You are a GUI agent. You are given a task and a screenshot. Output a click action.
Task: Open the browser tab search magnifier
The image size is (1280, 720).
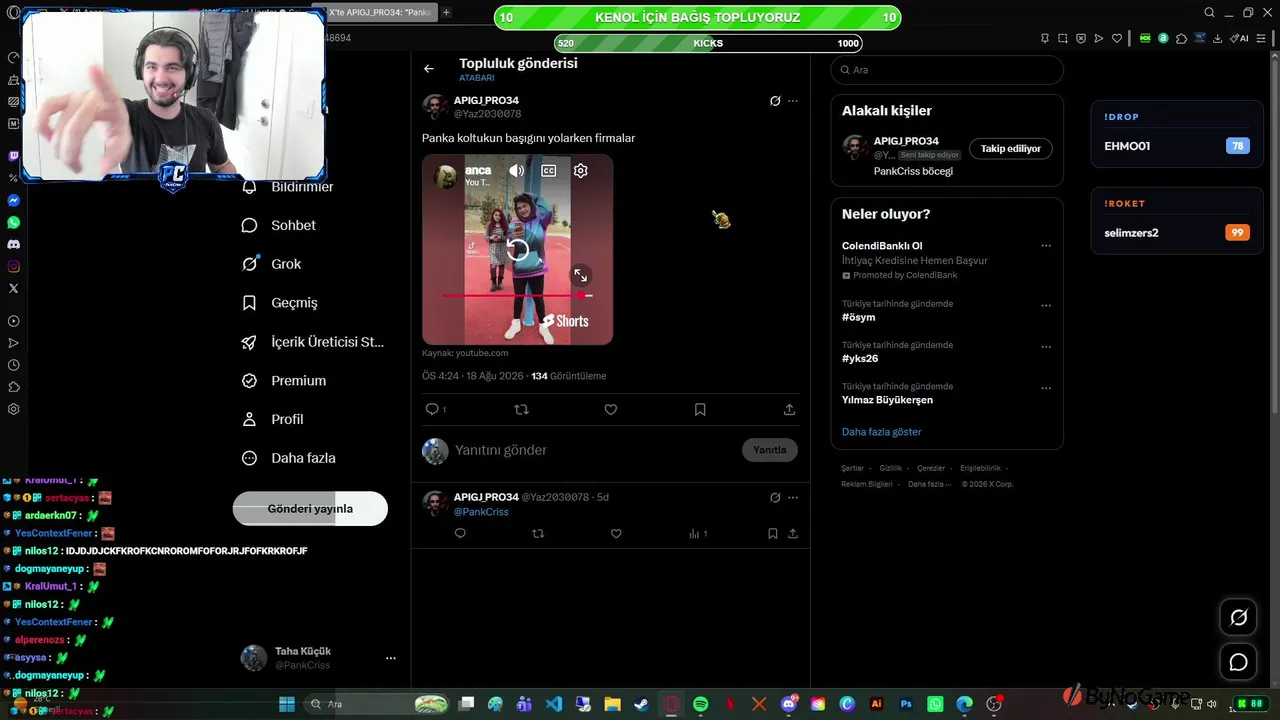1209,13
